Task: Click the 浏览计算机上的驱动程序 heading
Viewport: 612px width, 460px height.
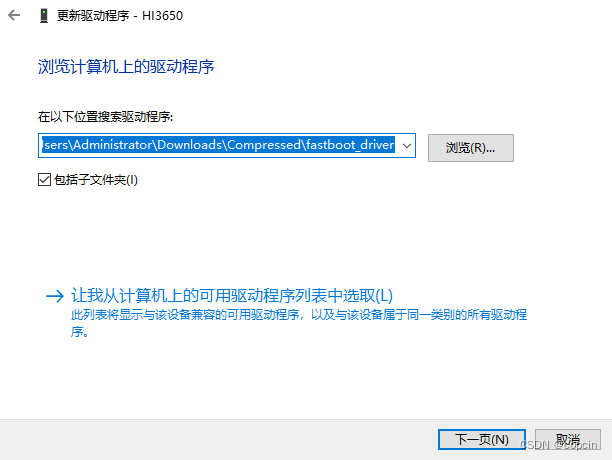Action: (126, 67)
